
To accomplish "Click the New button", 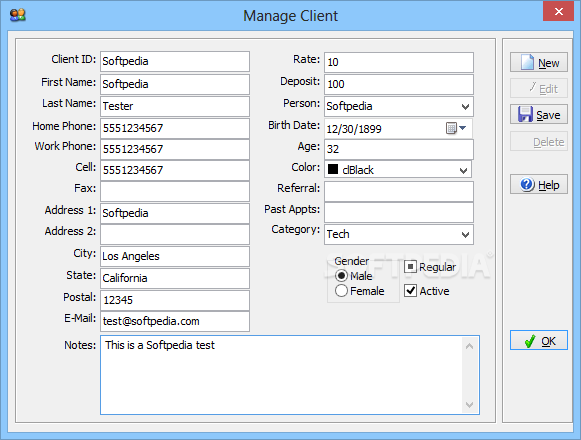I will [x=539, y=62].
